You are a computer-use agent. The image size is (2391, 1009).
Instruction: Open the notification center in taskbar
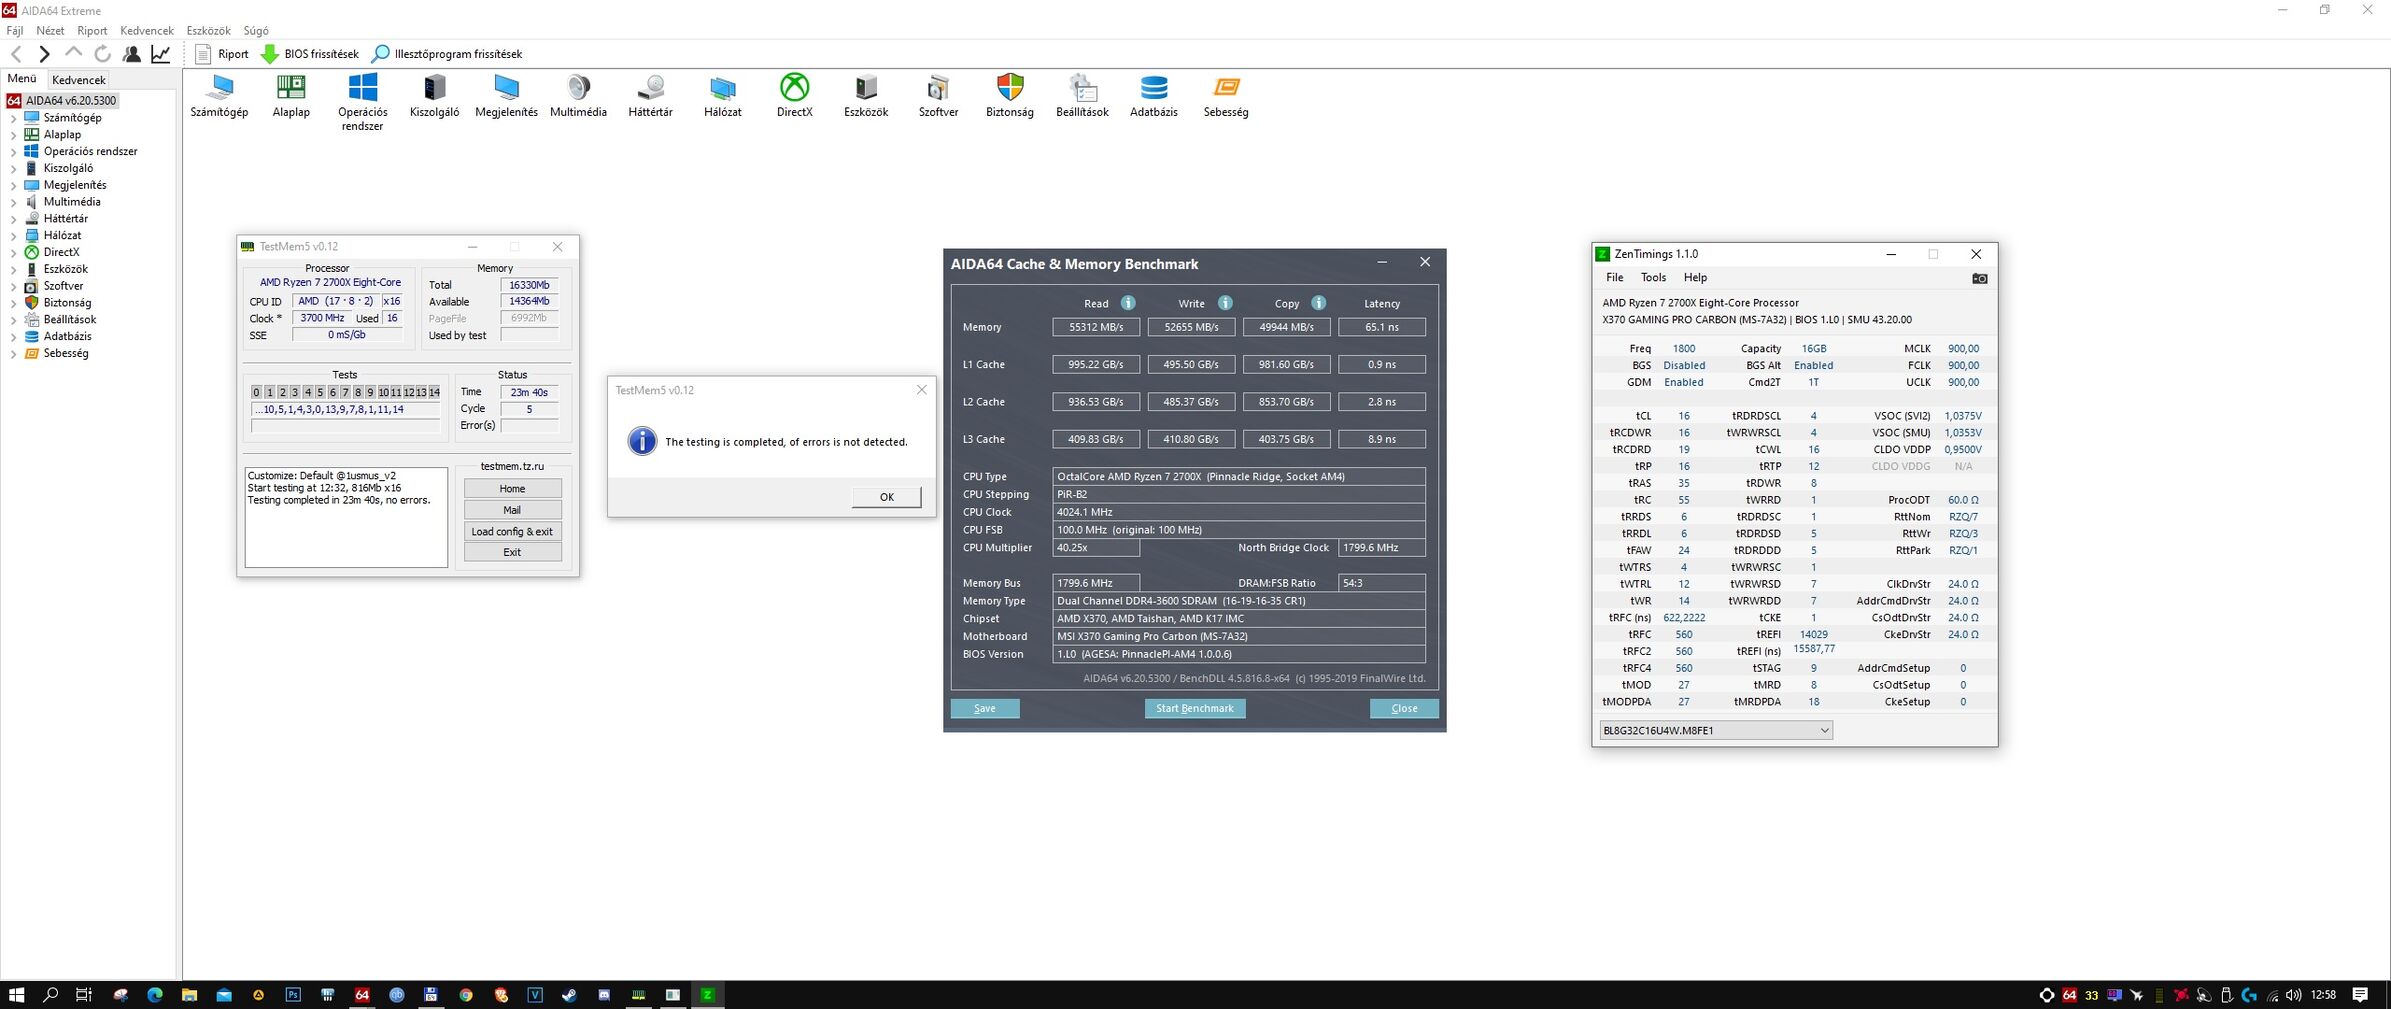coord(2360,995)
